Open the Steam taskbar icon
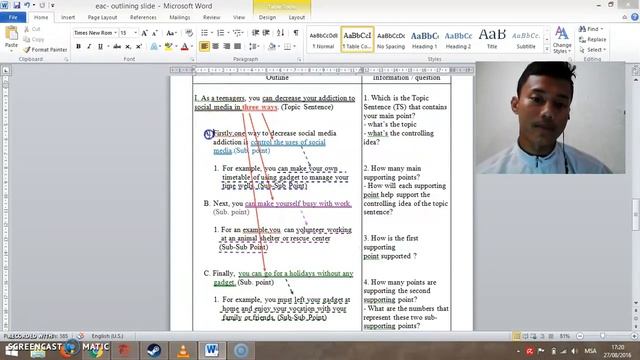Screen dimensions: 640x360 pos(154,351)
